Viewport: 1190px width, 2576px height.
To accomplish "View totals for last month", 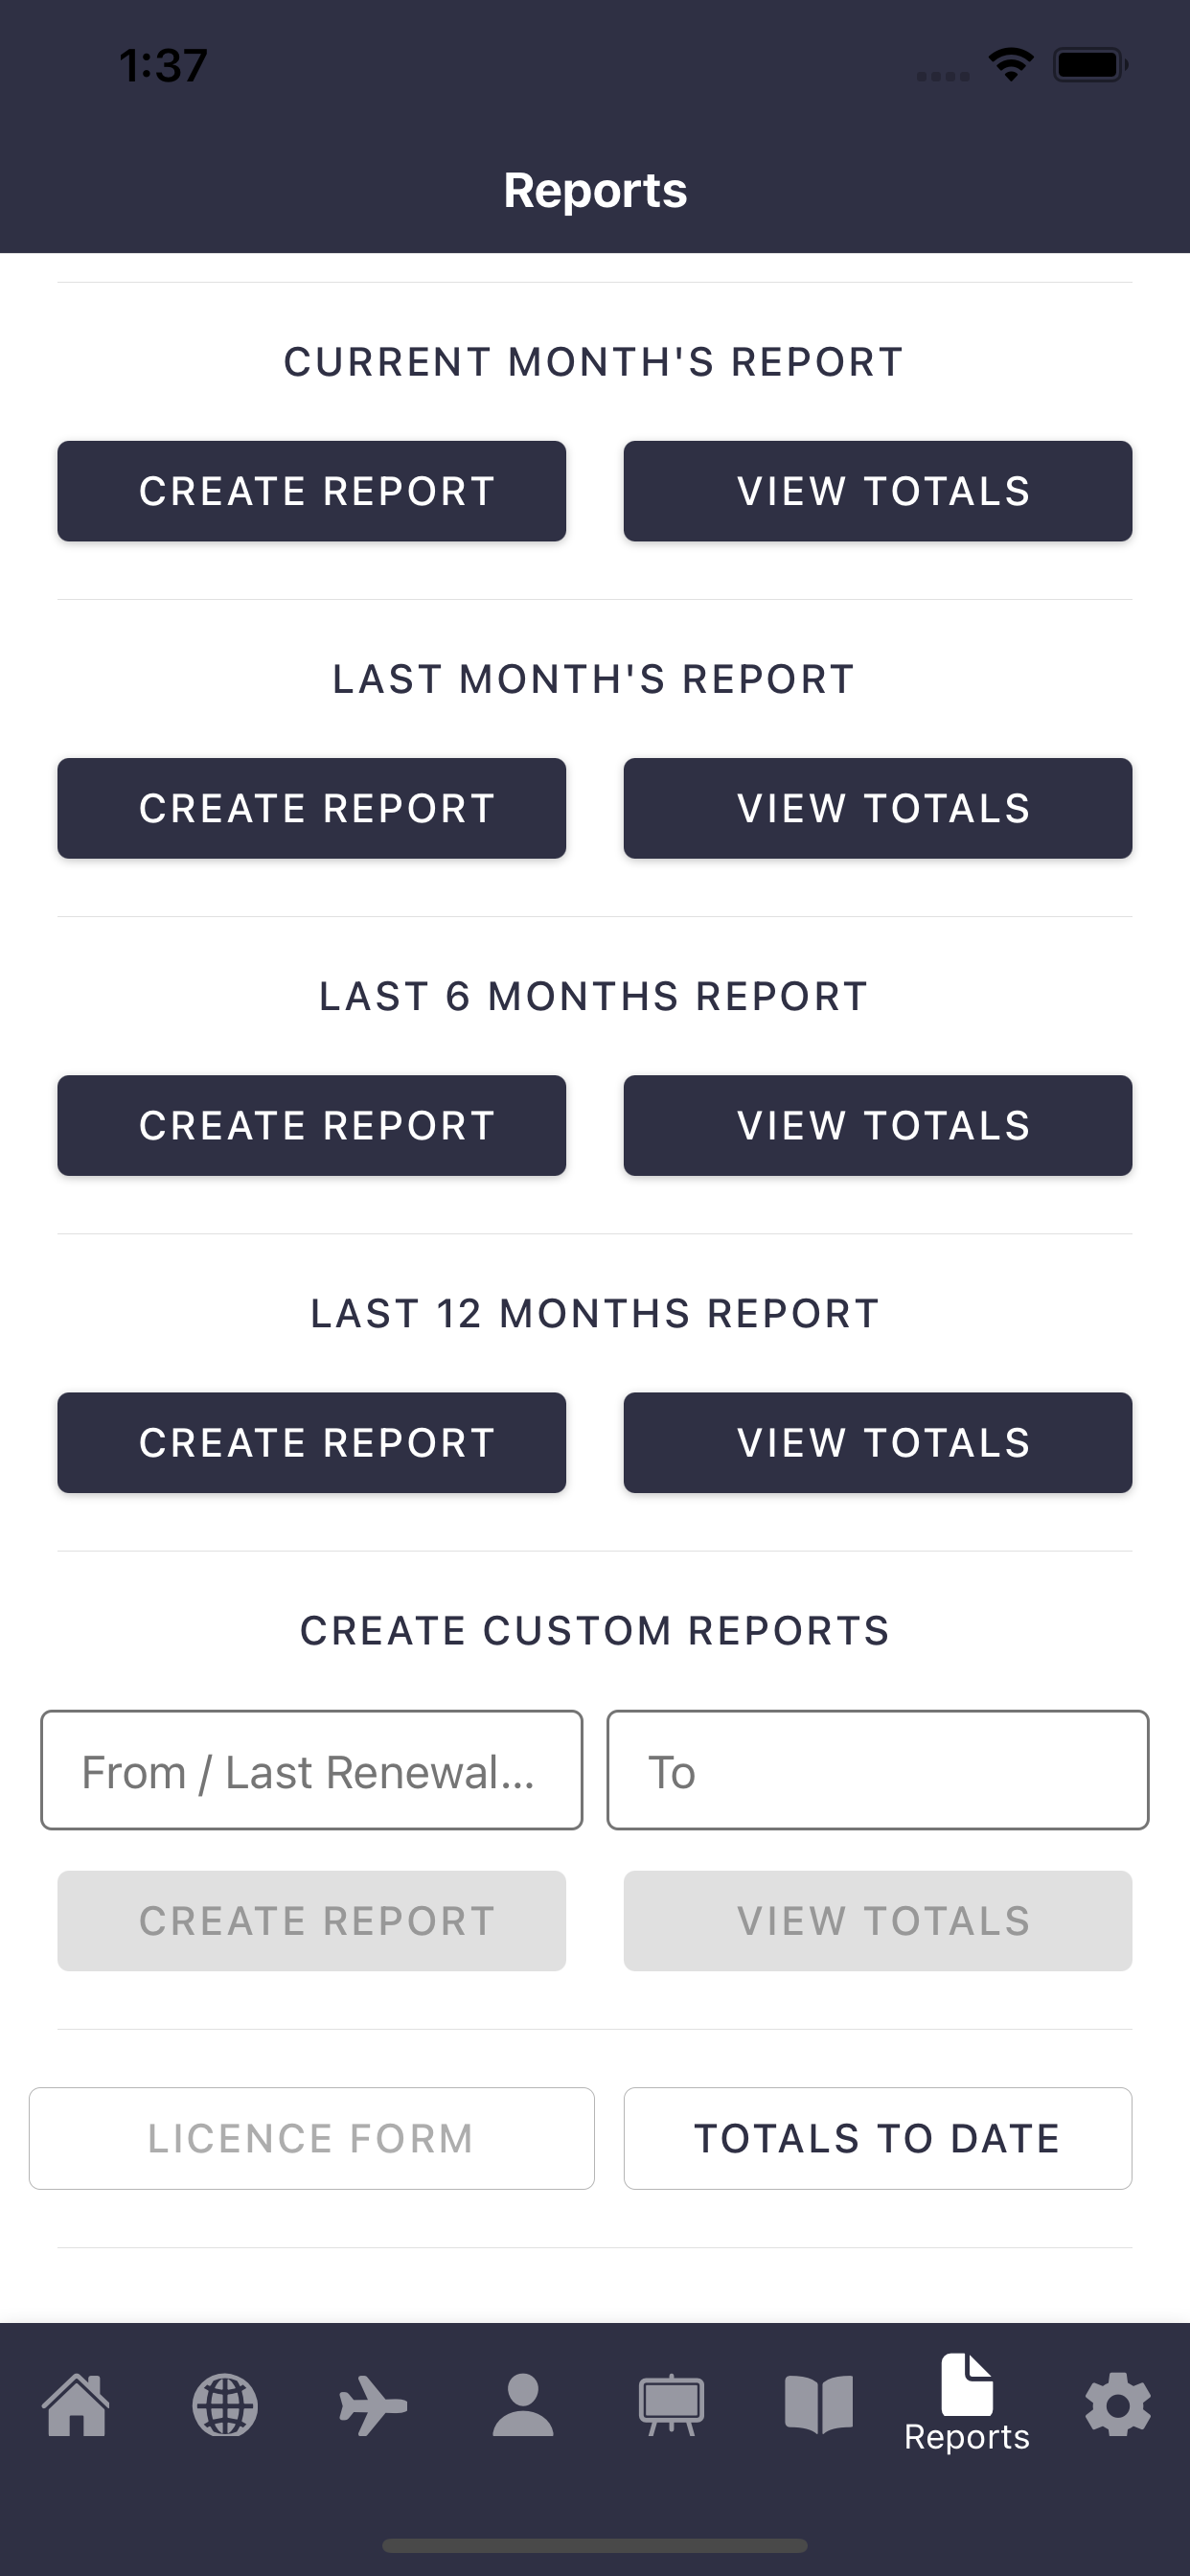I will coord(878,808).
